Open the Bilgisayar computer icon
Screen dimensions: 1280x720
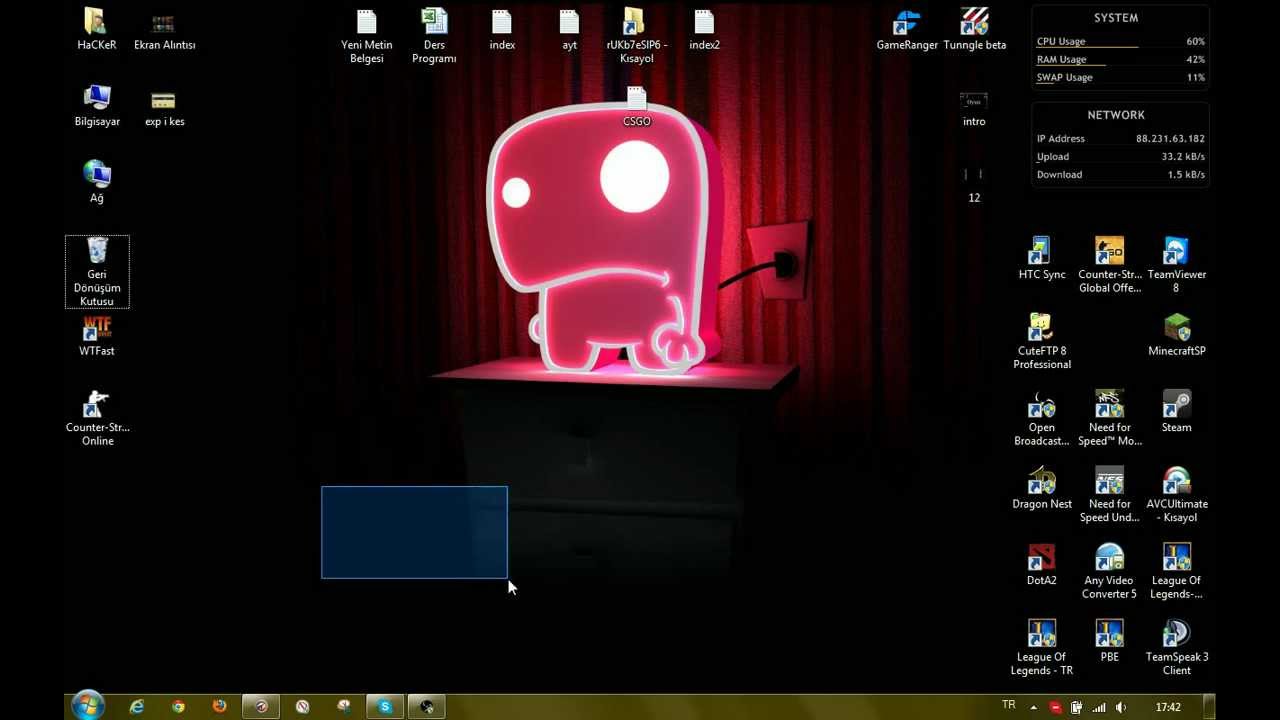[x=97, y=106]
